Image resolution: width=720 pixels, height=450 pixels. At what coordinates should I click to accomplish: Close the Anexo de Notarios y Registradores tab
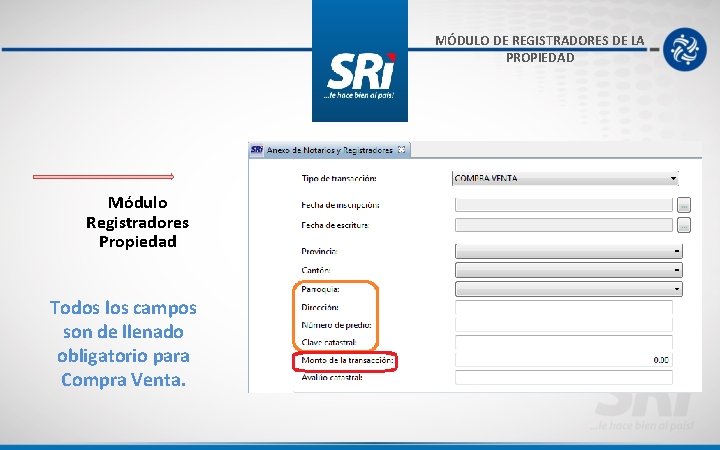point(401,150)
